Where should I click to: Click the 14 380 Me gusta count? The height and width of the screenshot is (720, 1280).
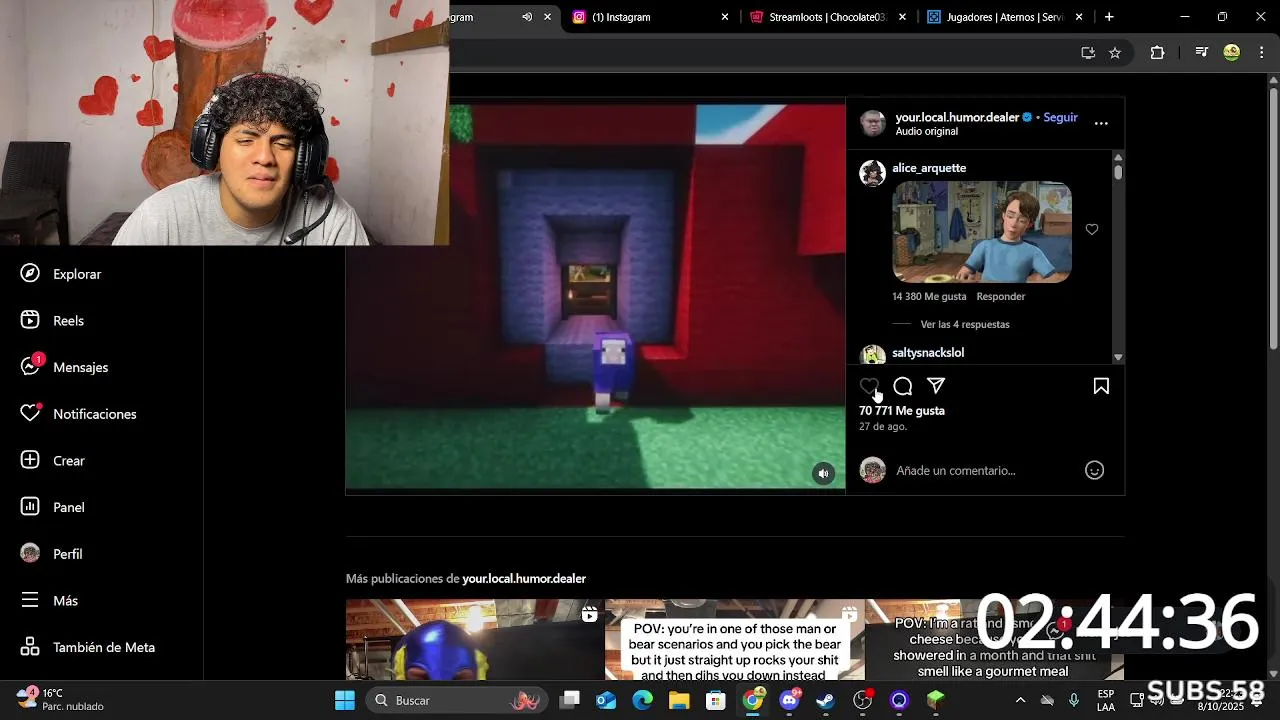(x=929, y=297)
